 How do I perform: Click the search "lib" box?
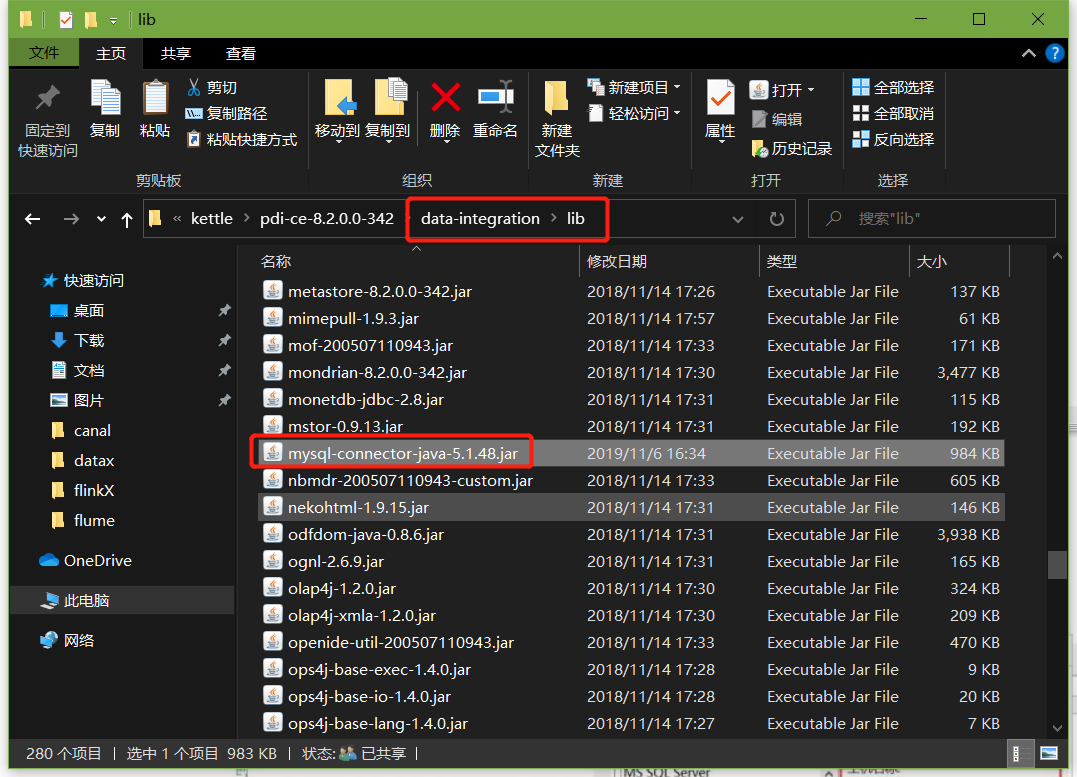pyautogui.click(x=931, y=219)
